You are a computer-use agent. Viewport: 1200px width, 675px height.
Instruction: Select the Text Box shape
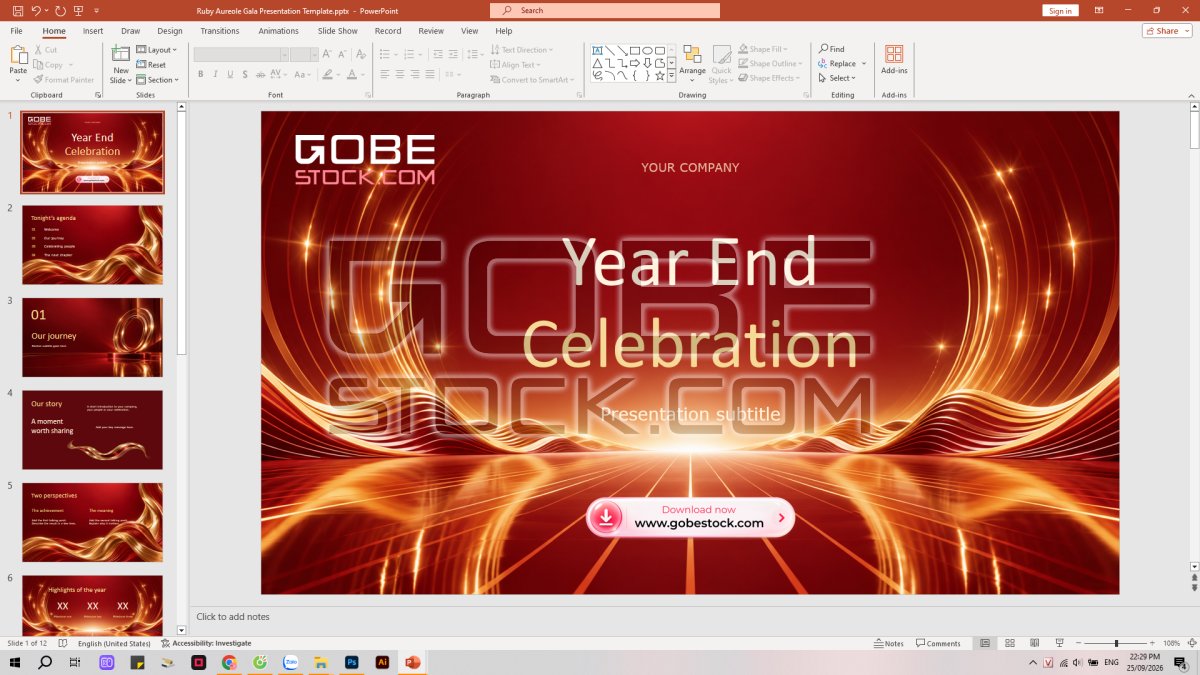pyautogui.click(x=597, y=50)
